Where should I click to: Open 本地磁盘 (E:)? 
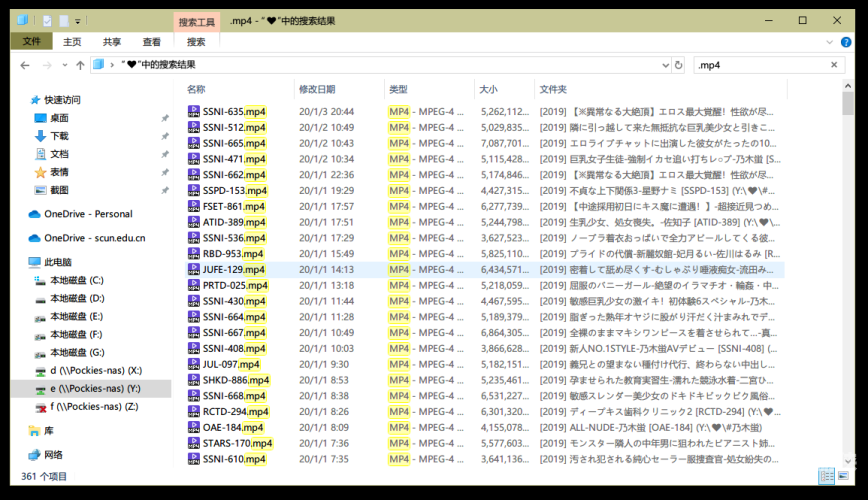(x=76, y=316)
